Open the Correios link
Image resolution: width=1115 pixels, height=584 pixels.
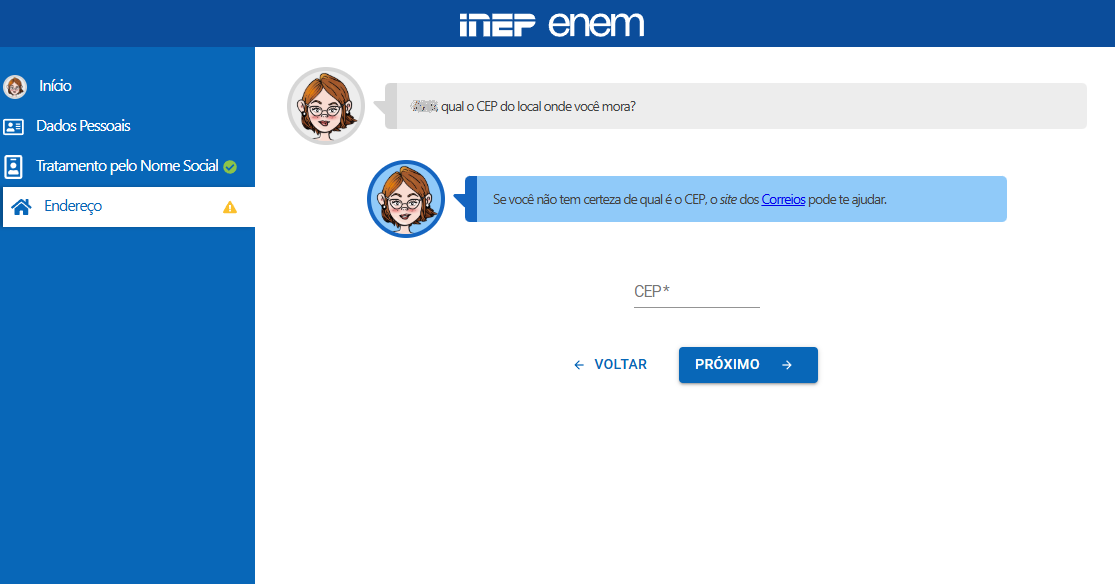point(783,200)
